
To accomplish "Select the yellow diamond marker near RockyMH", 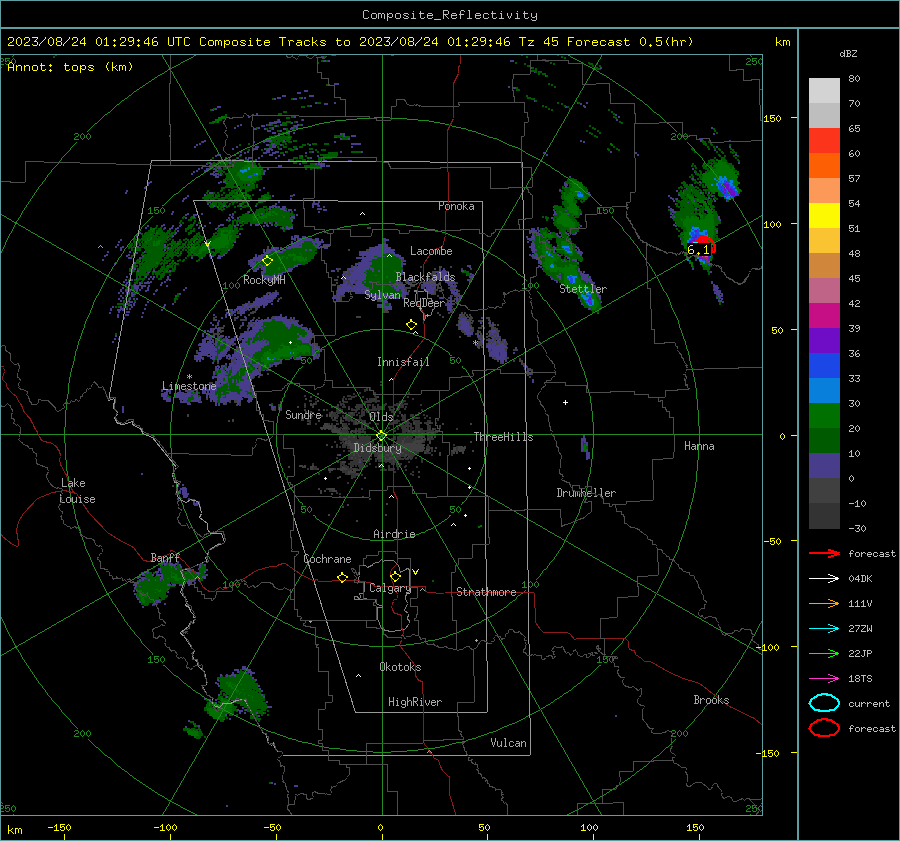I will tap(267, 261).
